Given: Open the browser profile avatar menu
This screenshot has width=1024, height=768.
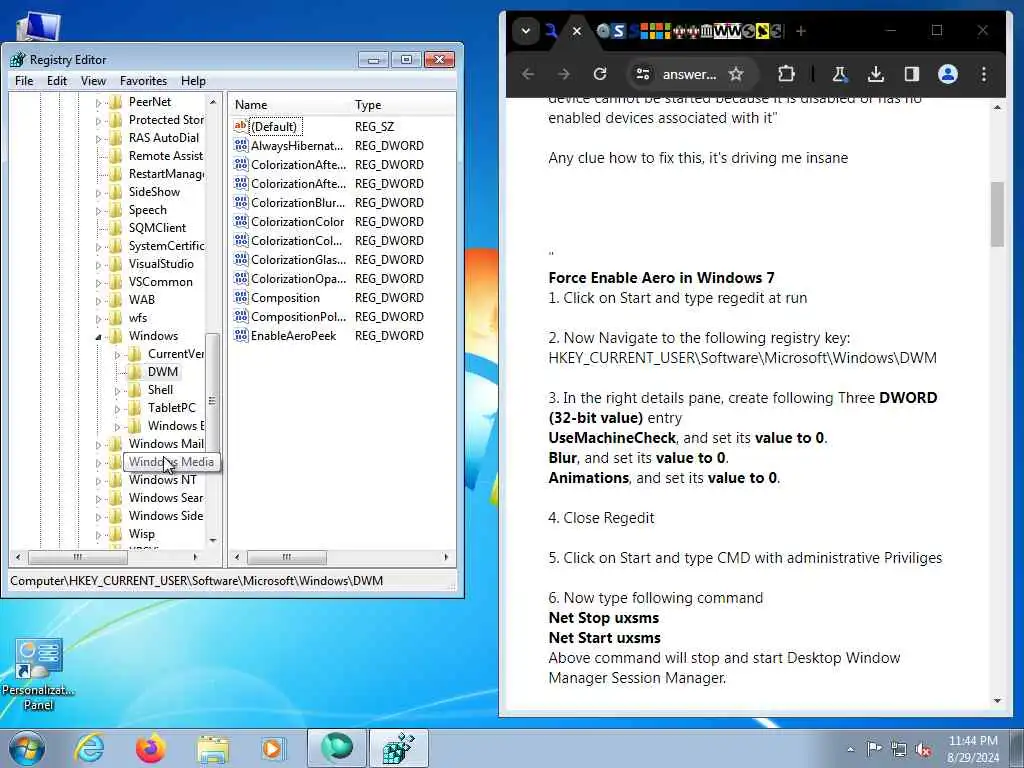Looking at the screenshot, I should click(x=948, y=74).
